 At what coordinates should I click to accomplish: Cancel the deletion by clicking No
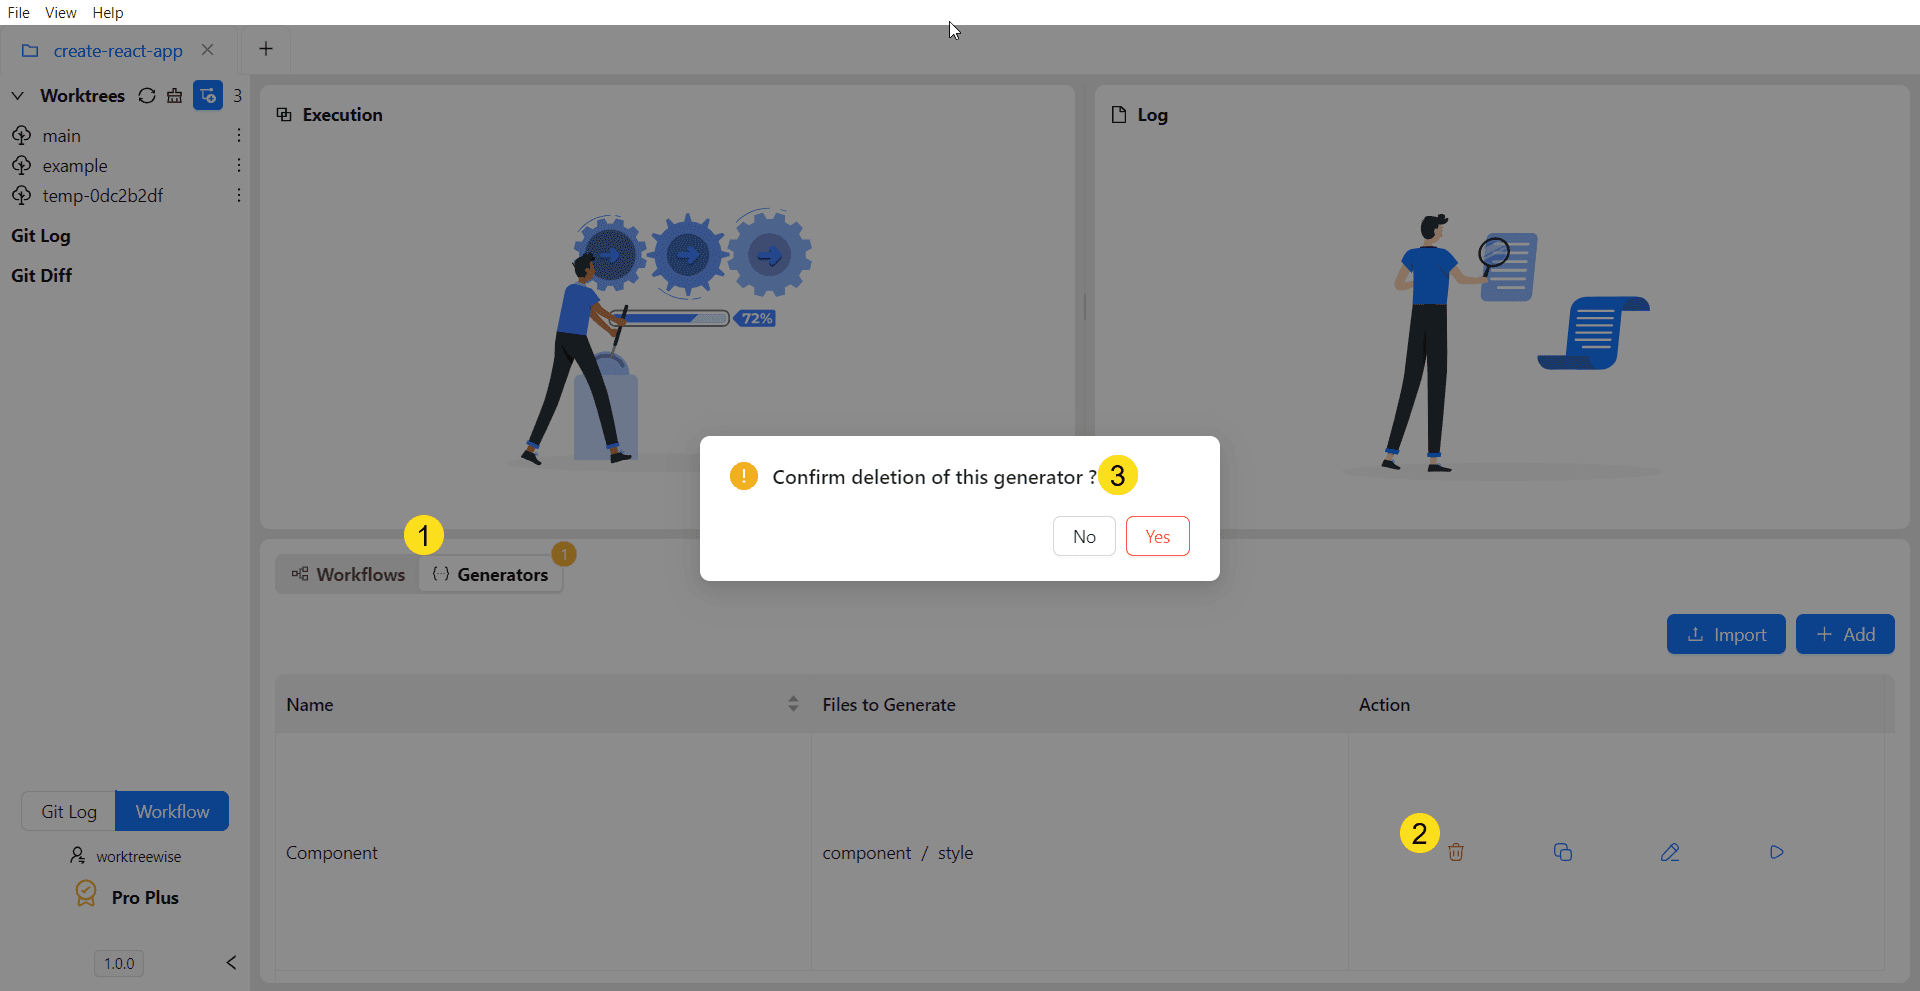(1084, 537)
